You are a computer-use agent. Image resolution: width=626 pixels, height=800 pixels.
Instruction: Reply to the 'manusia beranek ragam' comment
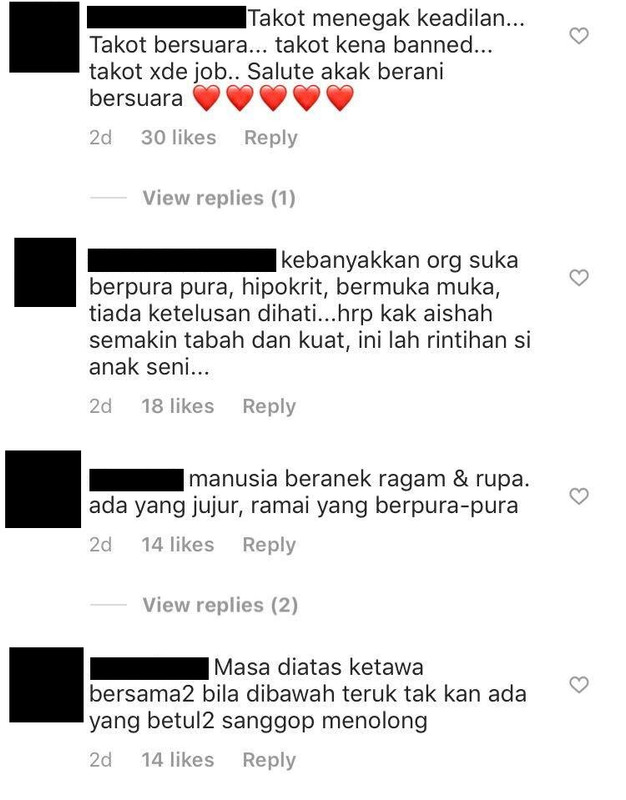click(269, 545)
